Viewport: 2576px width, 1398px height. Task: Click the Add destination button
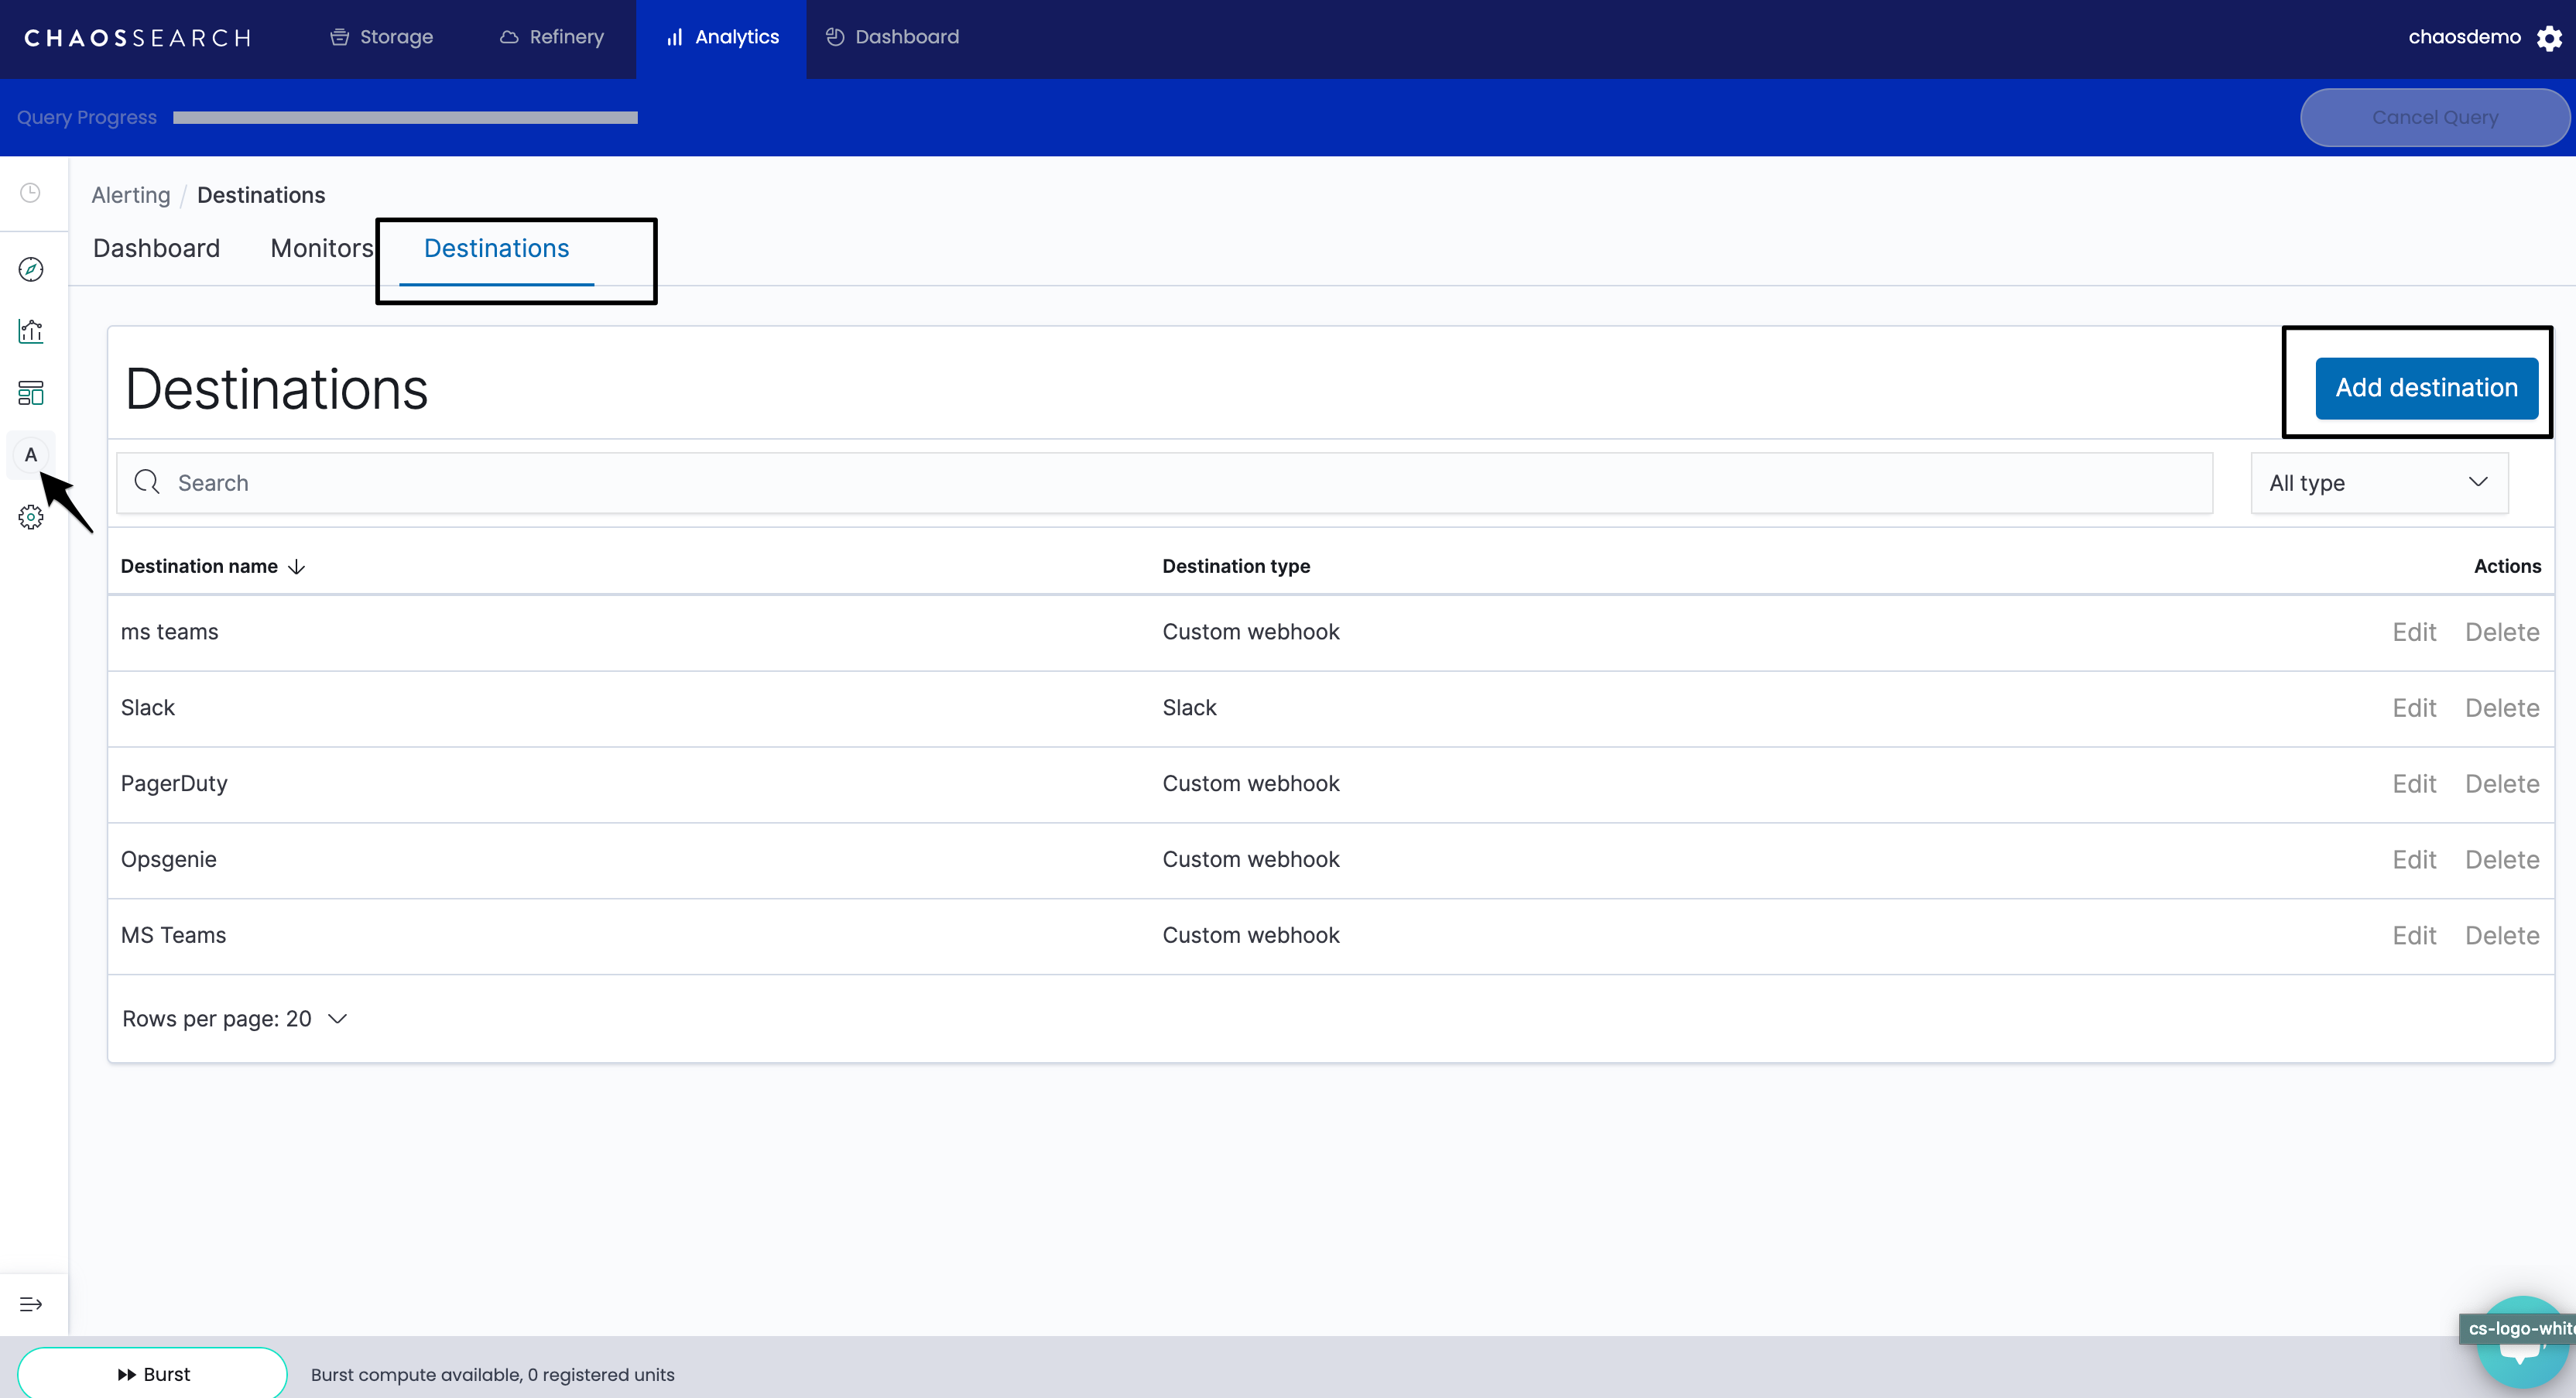[2426, 388]
